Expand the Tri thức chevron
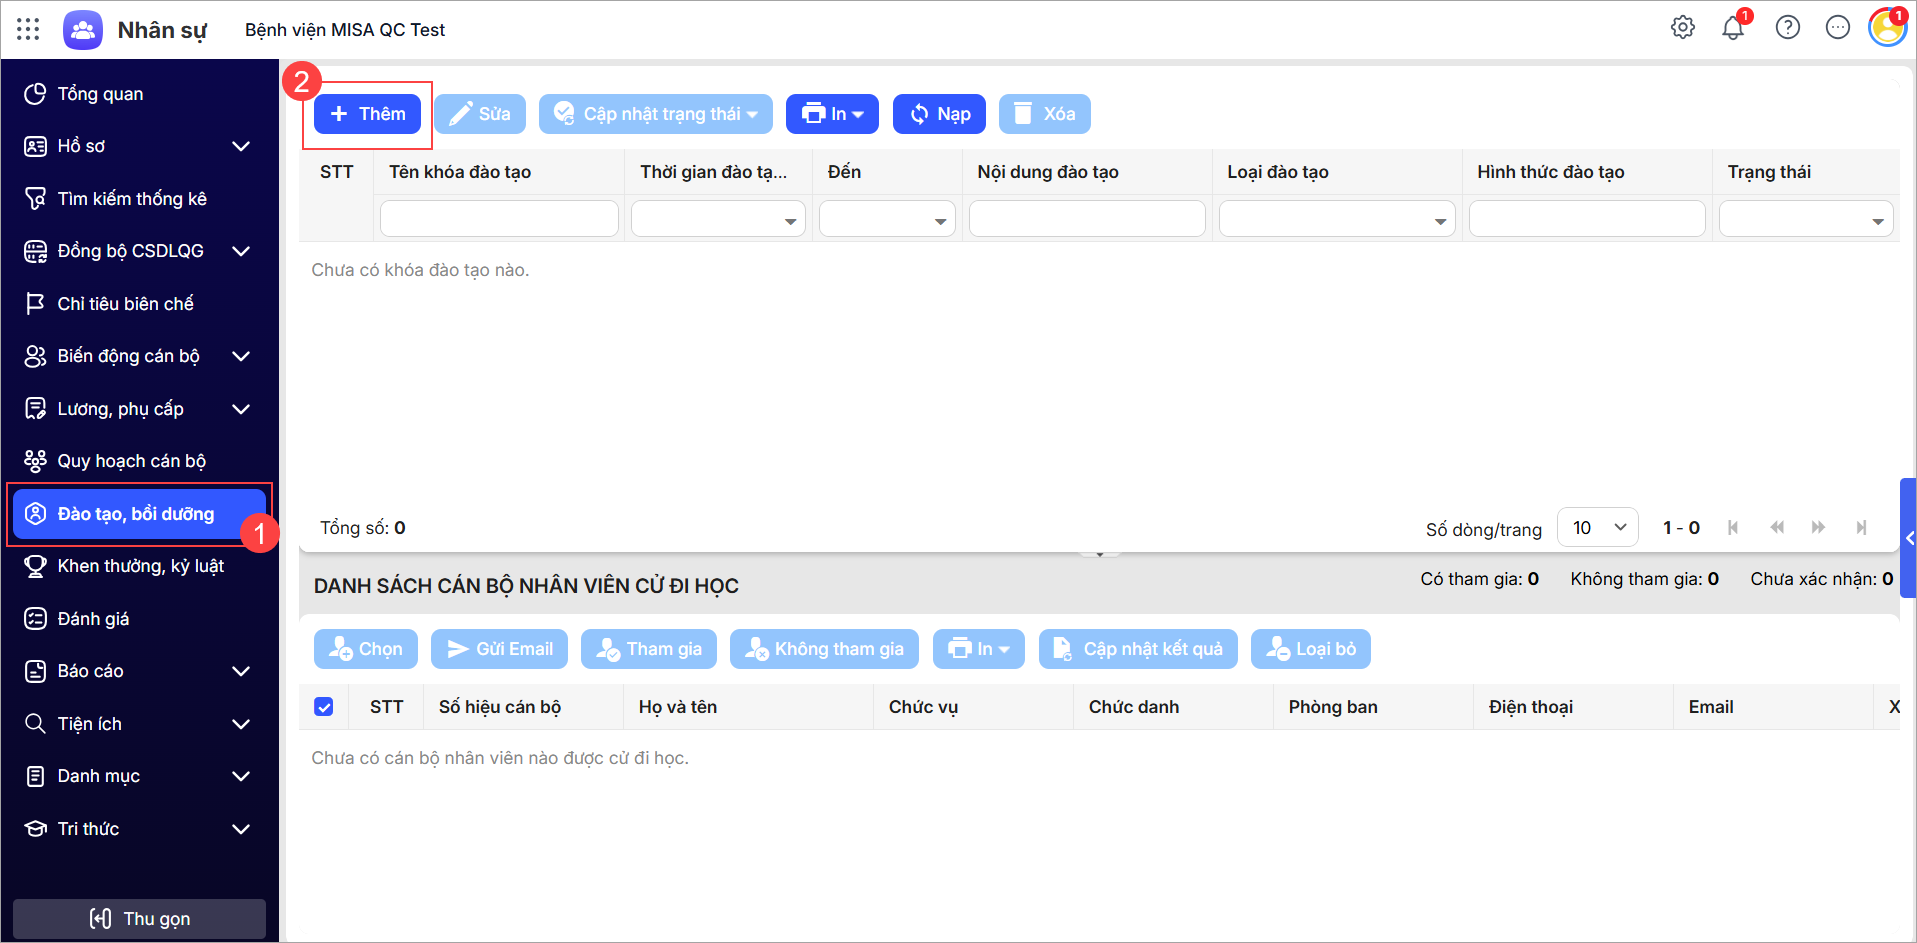Image resolution: width=1917 pixels, height=943 pixels. click(x=241, y=829)
